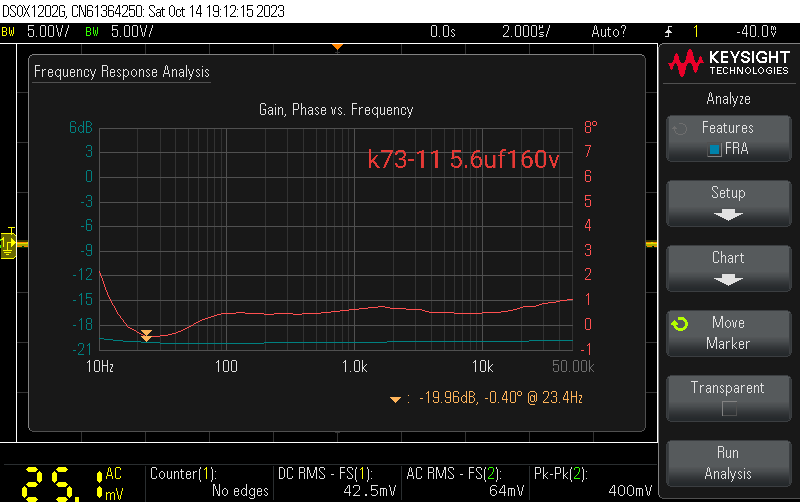Click the time base 2.000s/ value
Image resolution: width=800 pixels, height=502 pixels.
(526, 32)
